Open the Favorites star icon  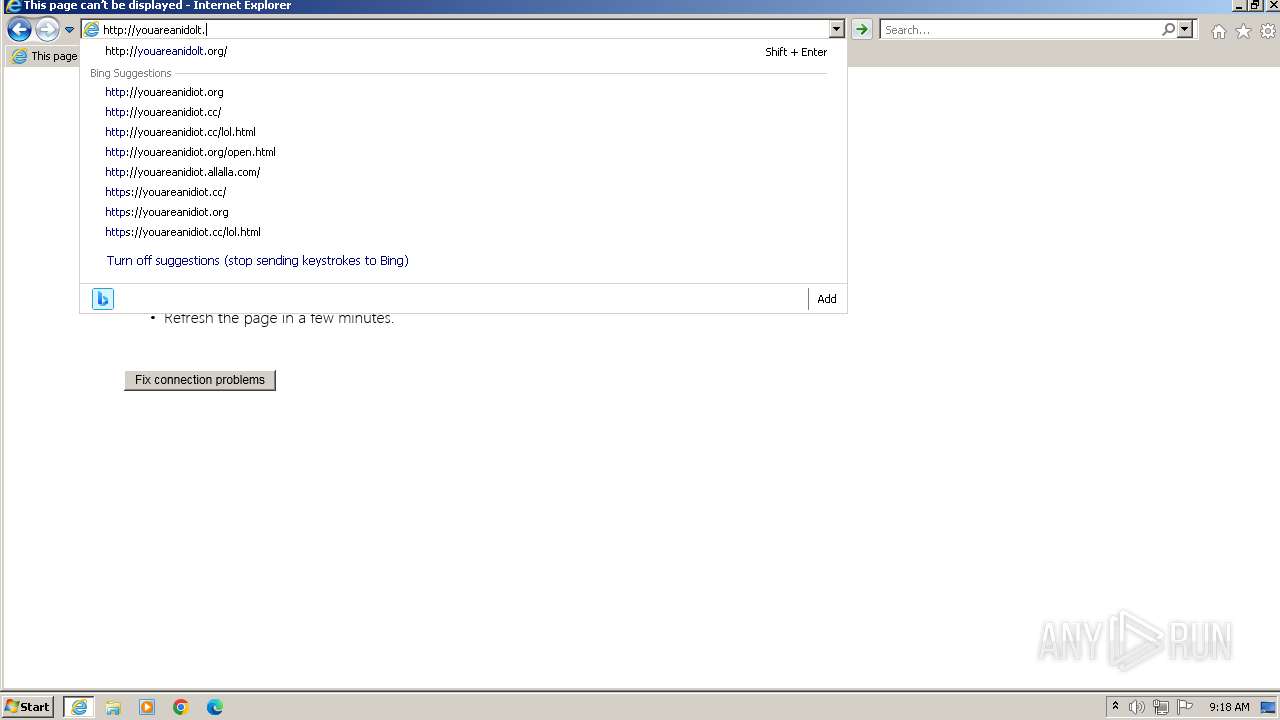1243,31
